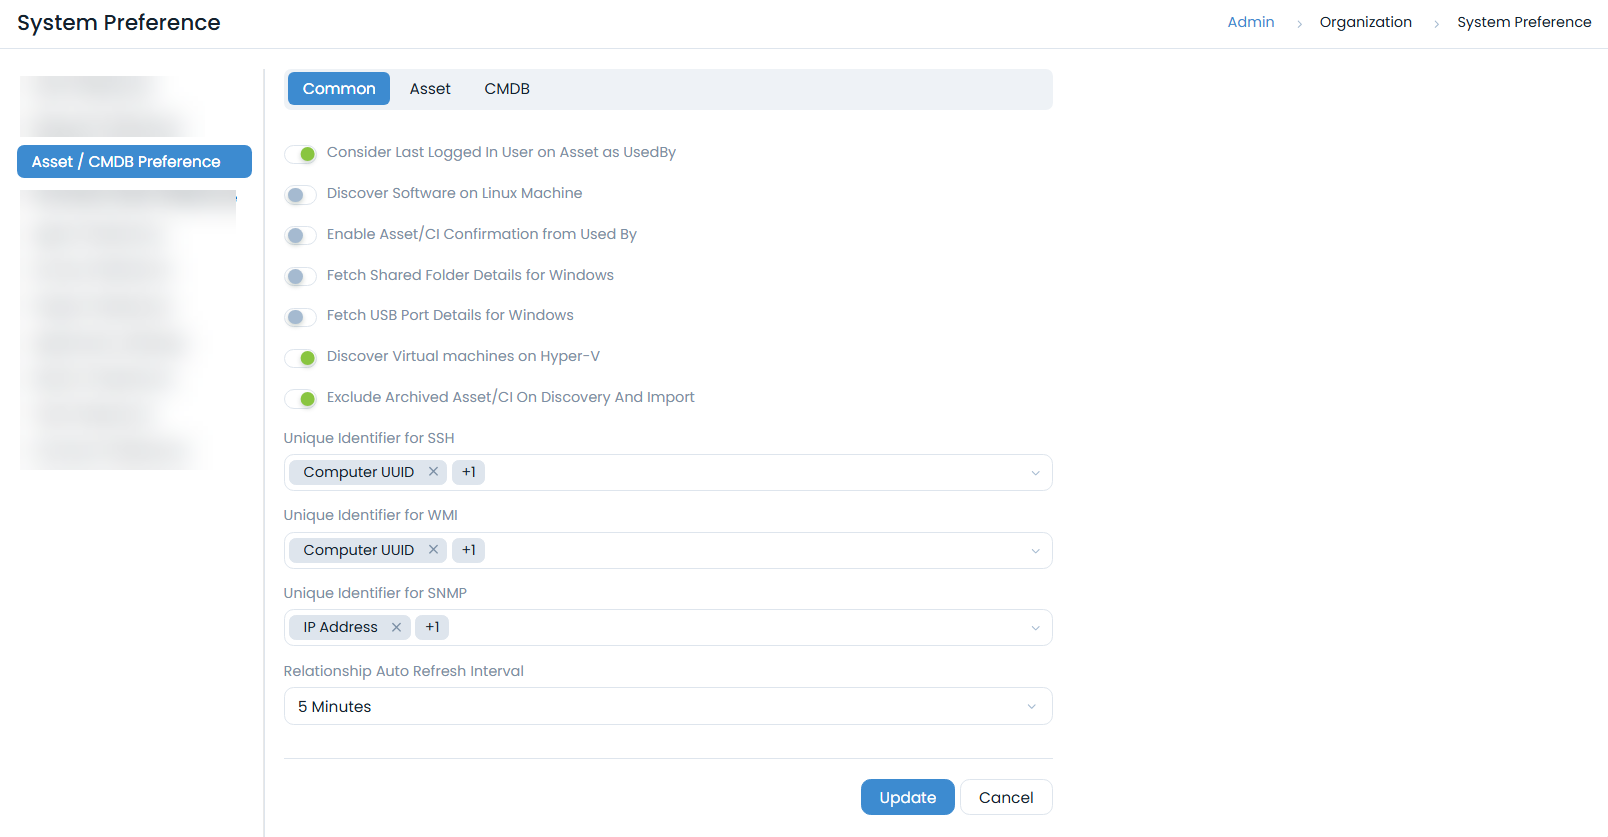Open the Unique Identifier for SSH dropdown
The height and width of the screenshot is (837, 1608).
point(1035,472)
